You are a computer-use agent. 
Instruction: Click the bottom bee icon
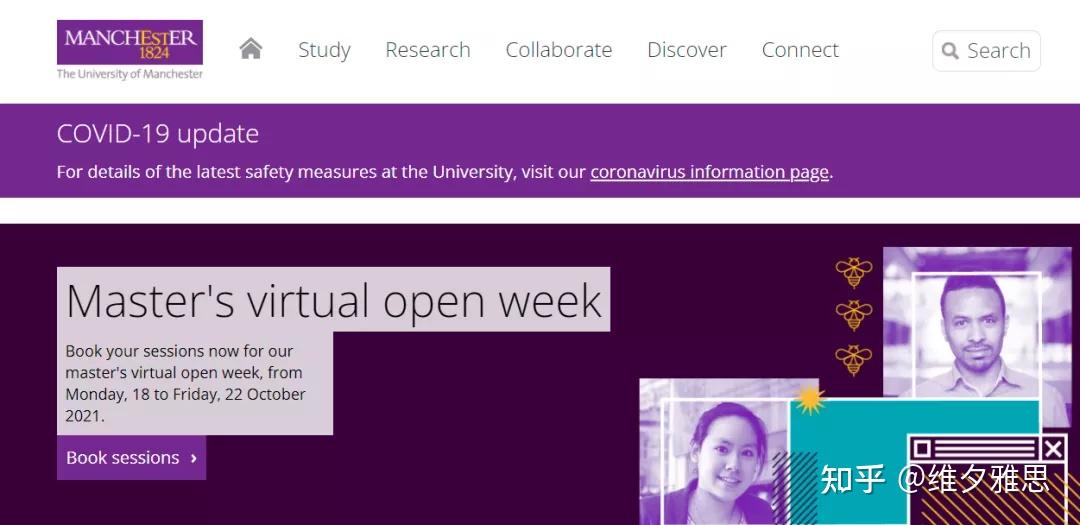coord(853,360)
